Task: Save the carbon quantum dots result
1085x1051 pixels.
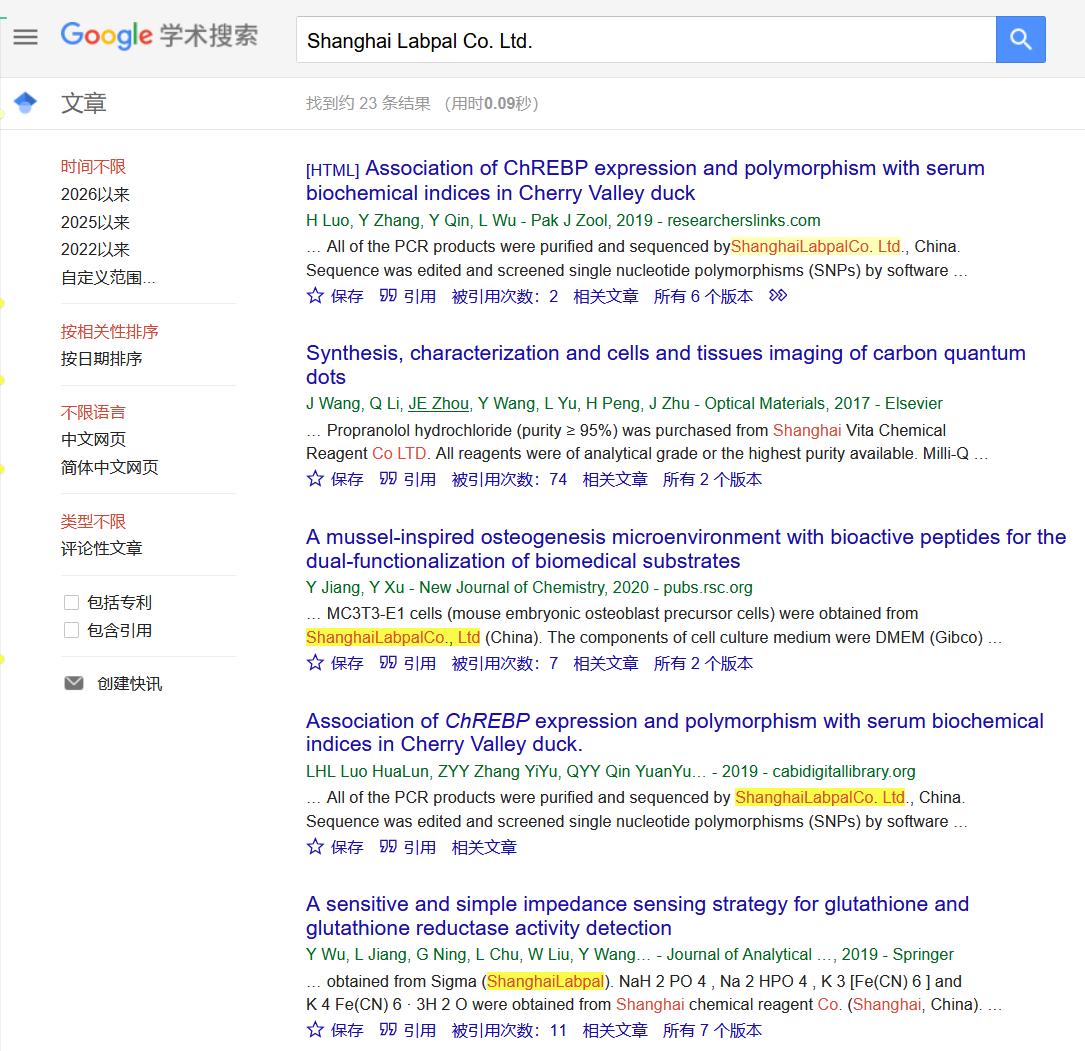Action: click(x=335, y=479)
